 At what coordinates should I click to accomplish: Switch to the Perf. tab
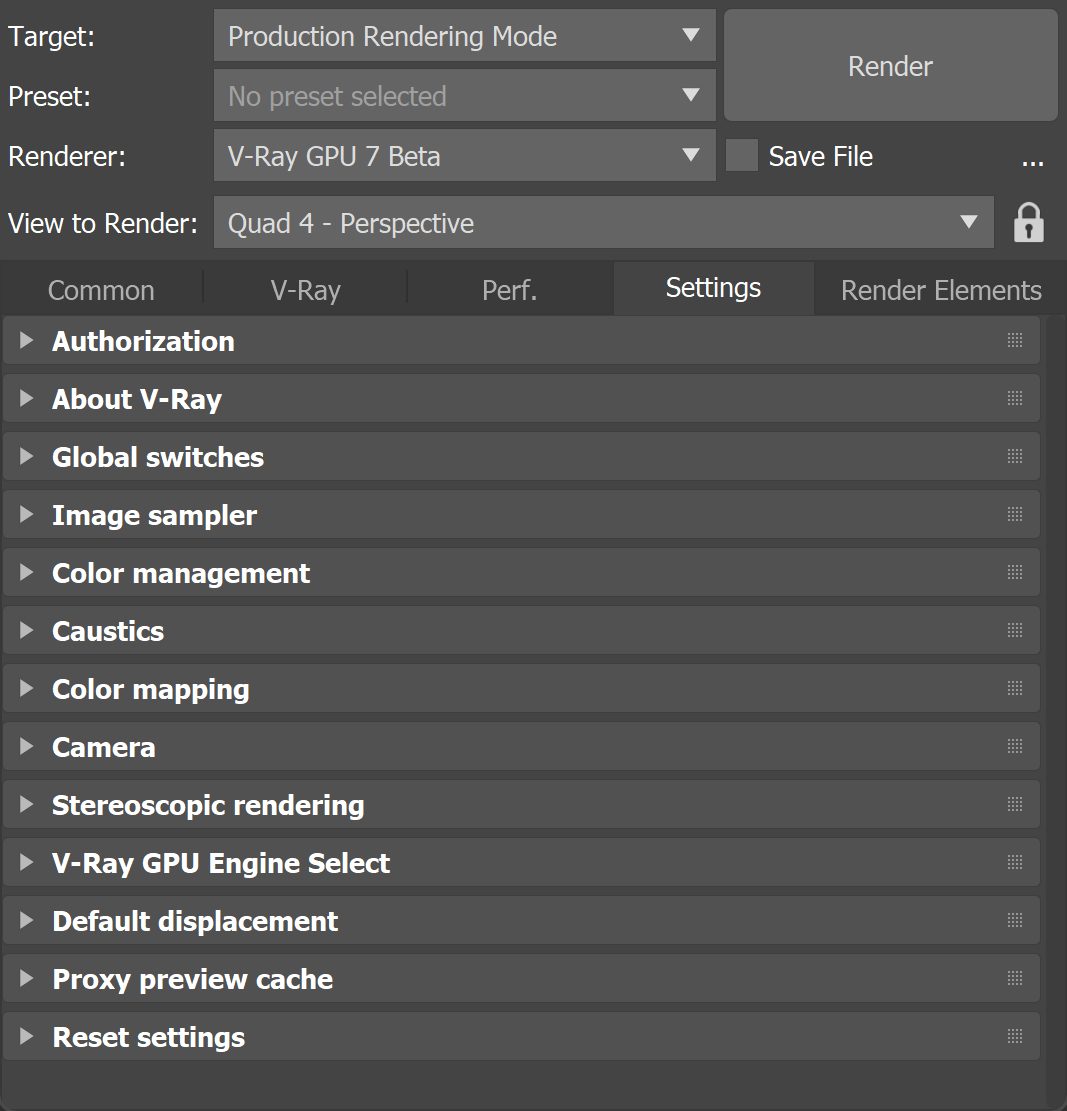509,290
